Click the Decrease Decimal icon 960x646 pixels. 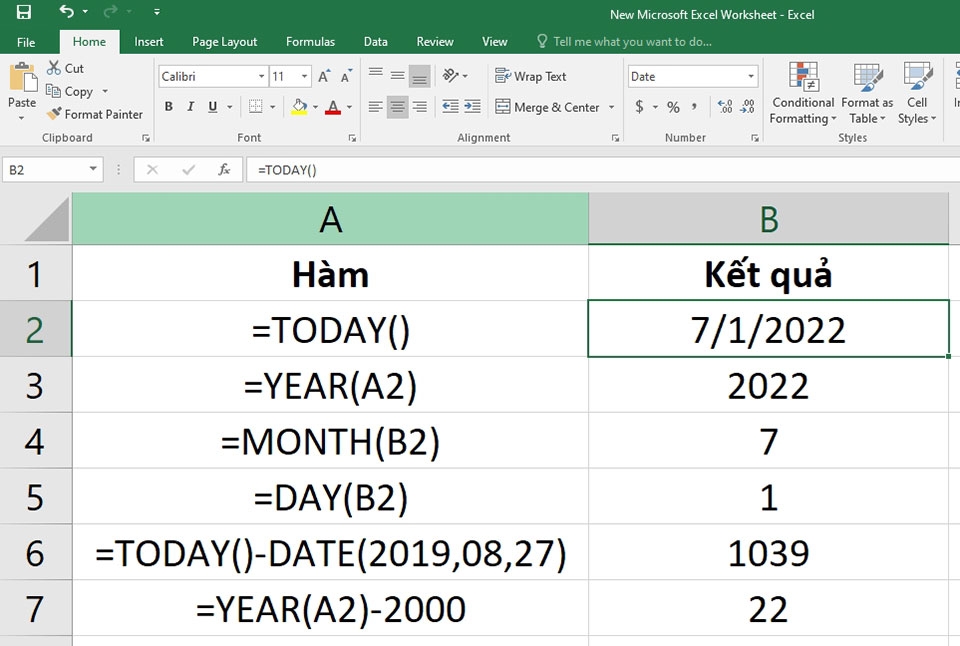pyautogui.click(x=748, y=107)
